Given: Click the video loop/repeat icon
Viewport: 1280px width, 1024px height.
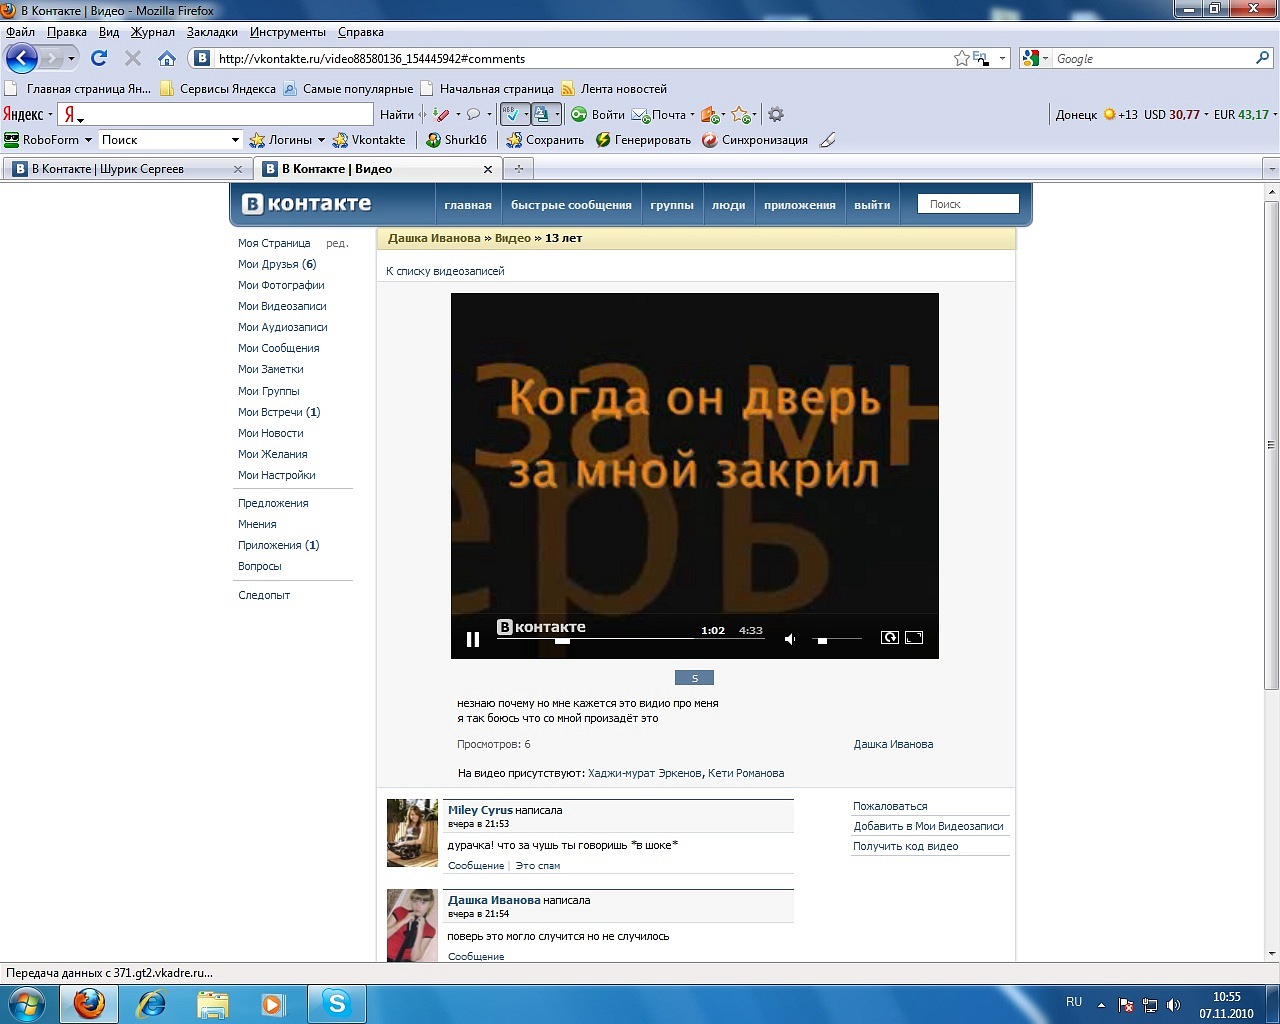Looking at the screenshot, I should pyautogui.click(x=889, y=638).
